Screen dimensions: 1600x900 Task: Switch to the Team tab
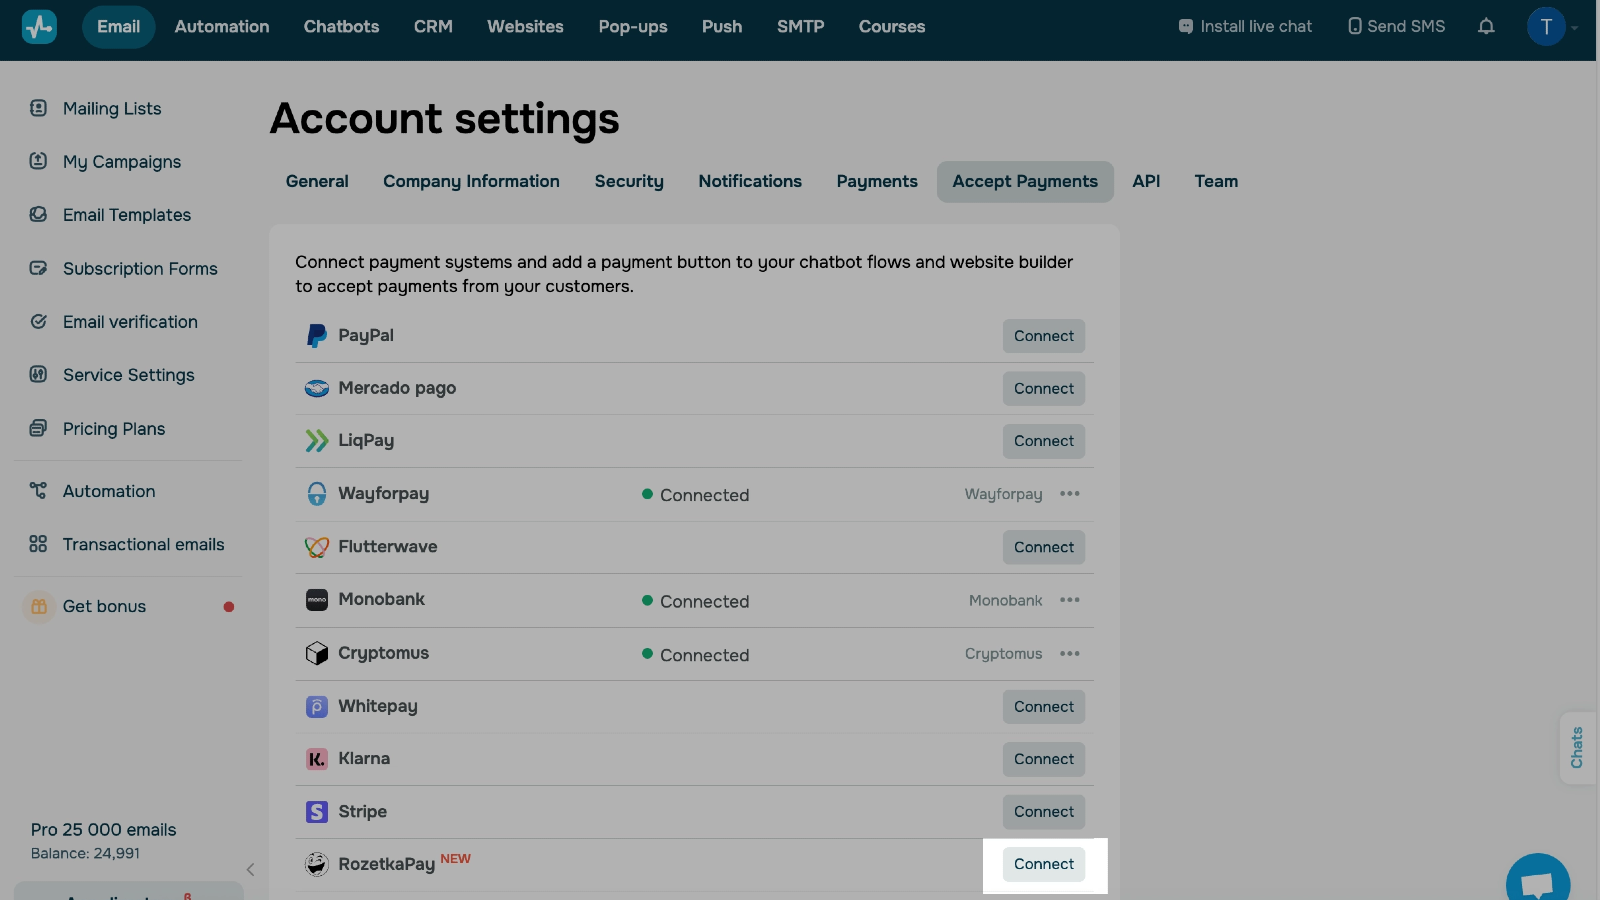pos(1216,181)
